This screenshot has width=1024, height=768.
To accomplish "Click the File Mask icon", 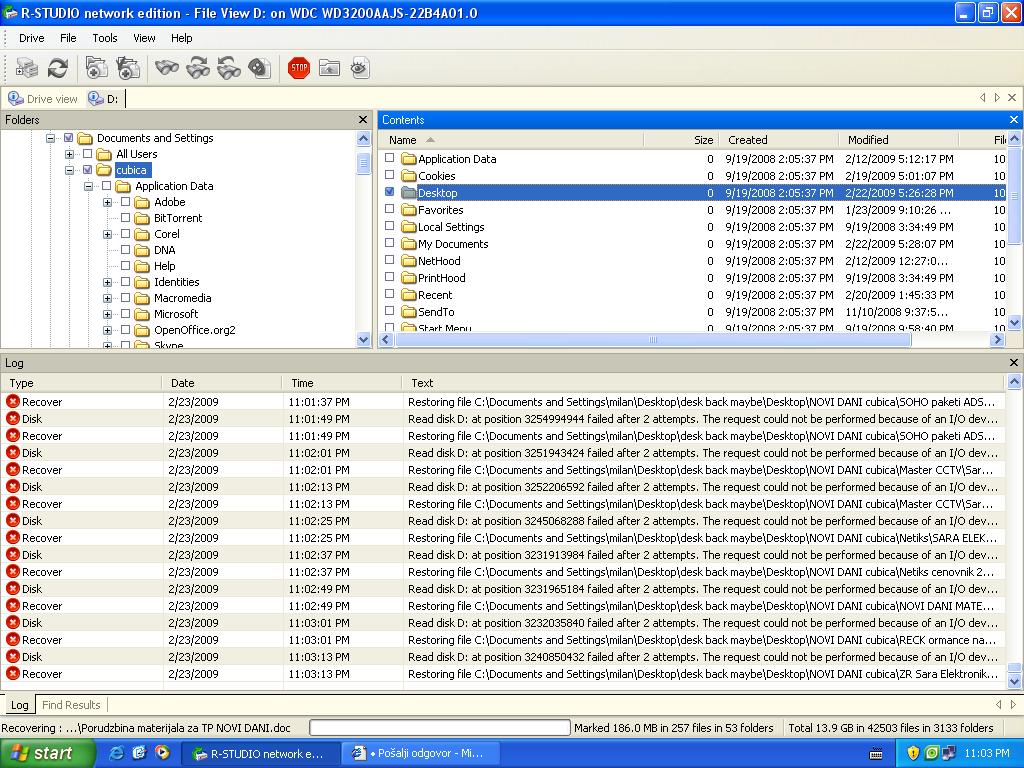I will (259, 68).
